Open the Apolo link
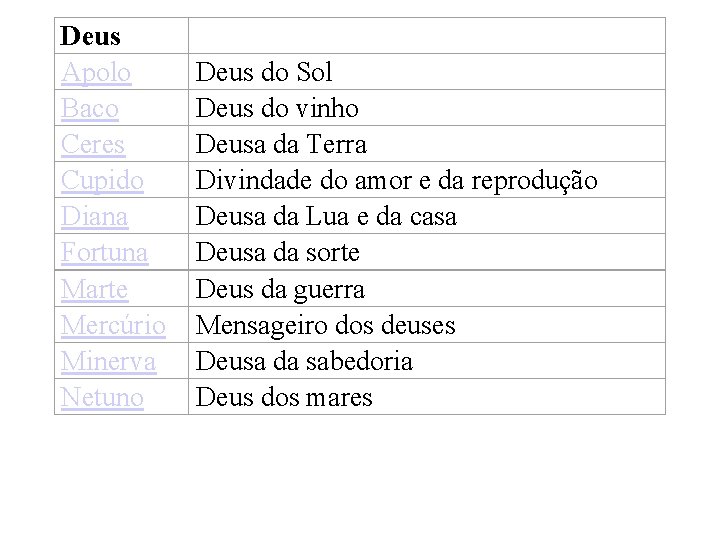This screenshot has width=720, height=540. (x=96, y=72)
